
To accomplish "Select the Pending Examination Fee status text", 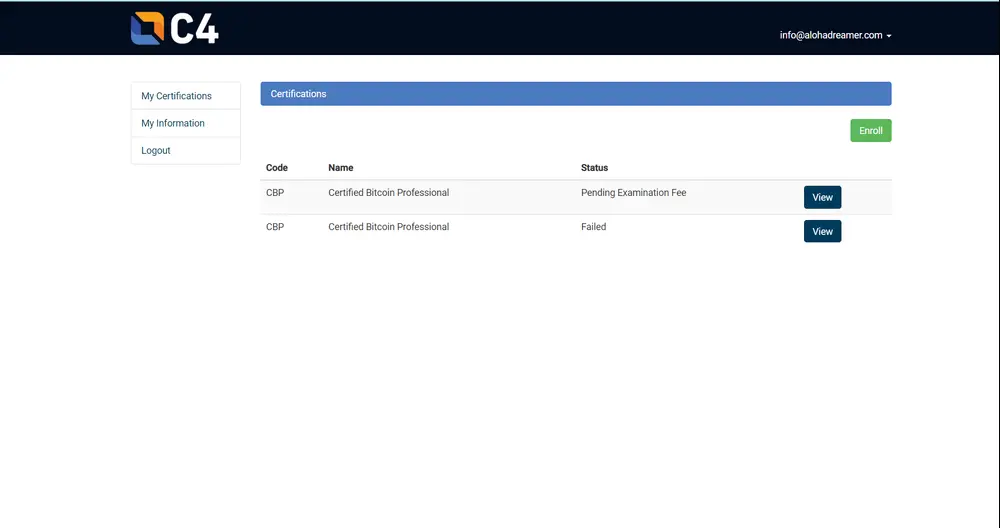I will (x=633, y=193).
